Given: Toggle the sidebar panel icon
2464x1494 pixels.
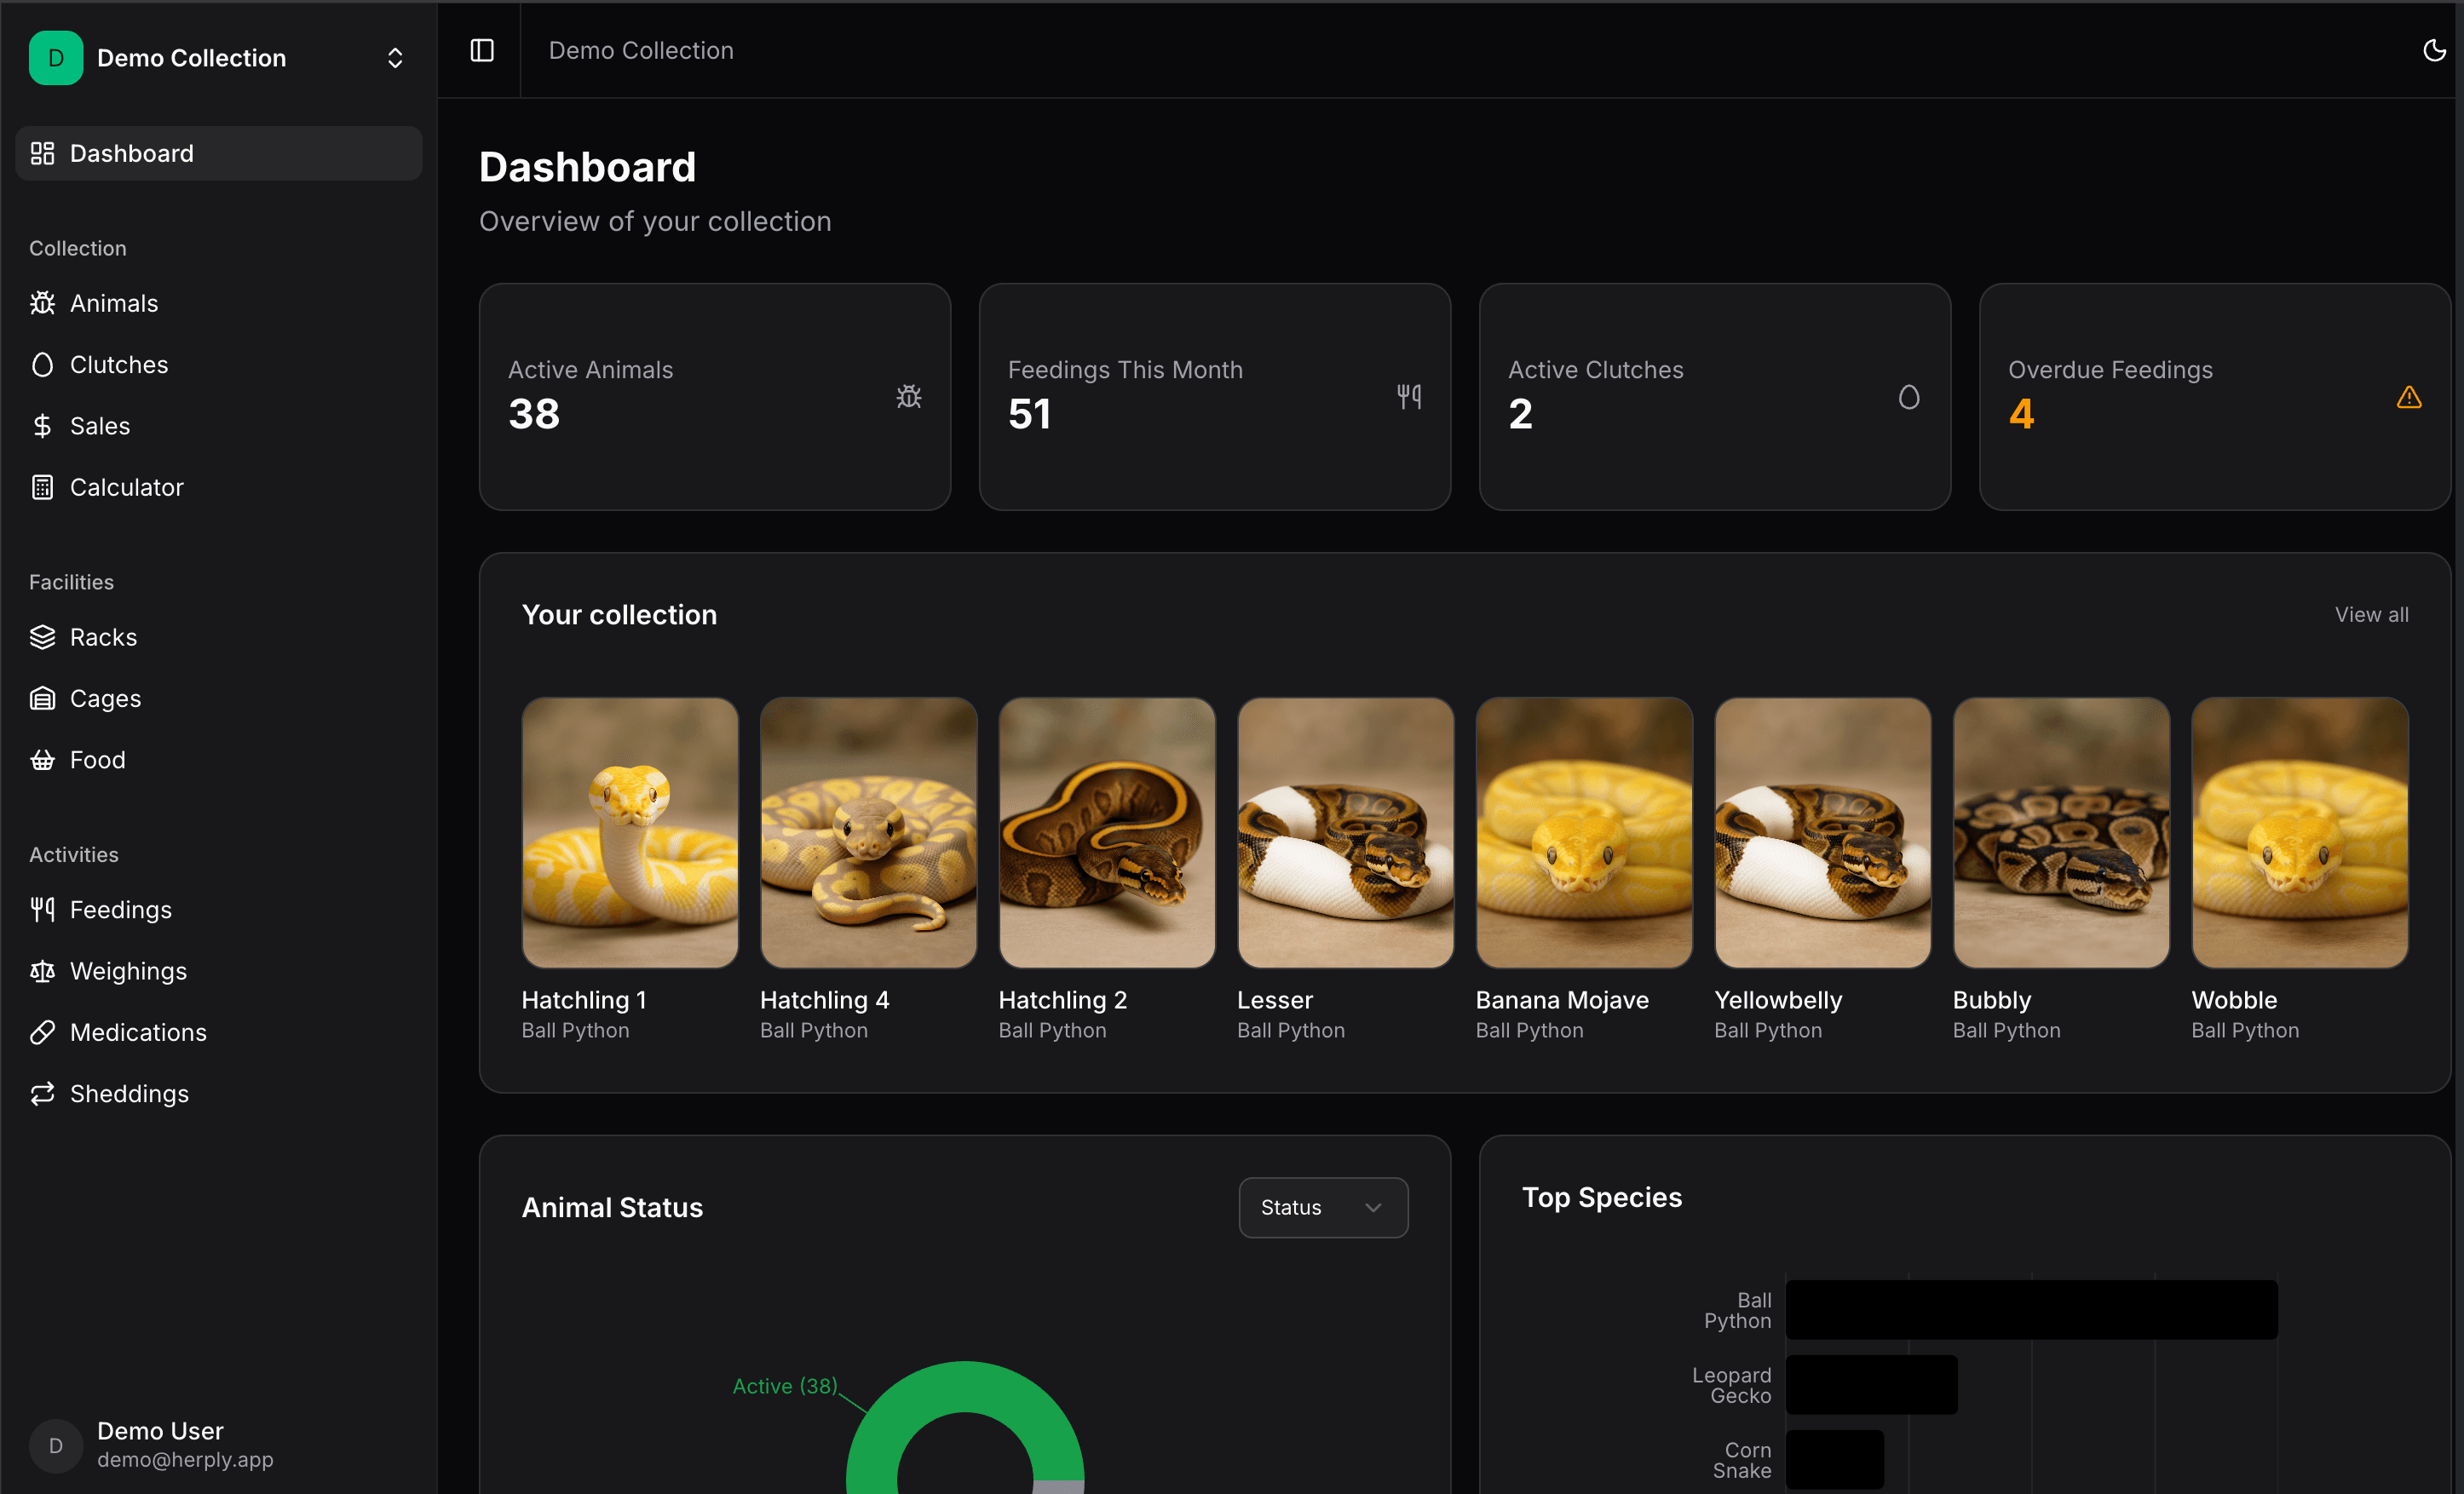Looking at the screenshot, I should [482, 50].
